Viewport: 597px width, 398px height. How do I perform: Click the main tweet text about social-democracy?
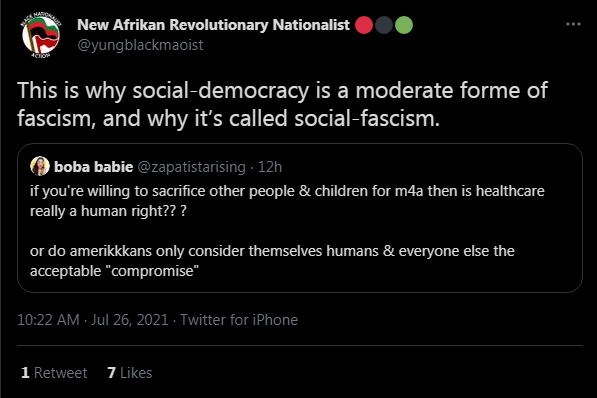pyautogui.click(x=283, y=104)
